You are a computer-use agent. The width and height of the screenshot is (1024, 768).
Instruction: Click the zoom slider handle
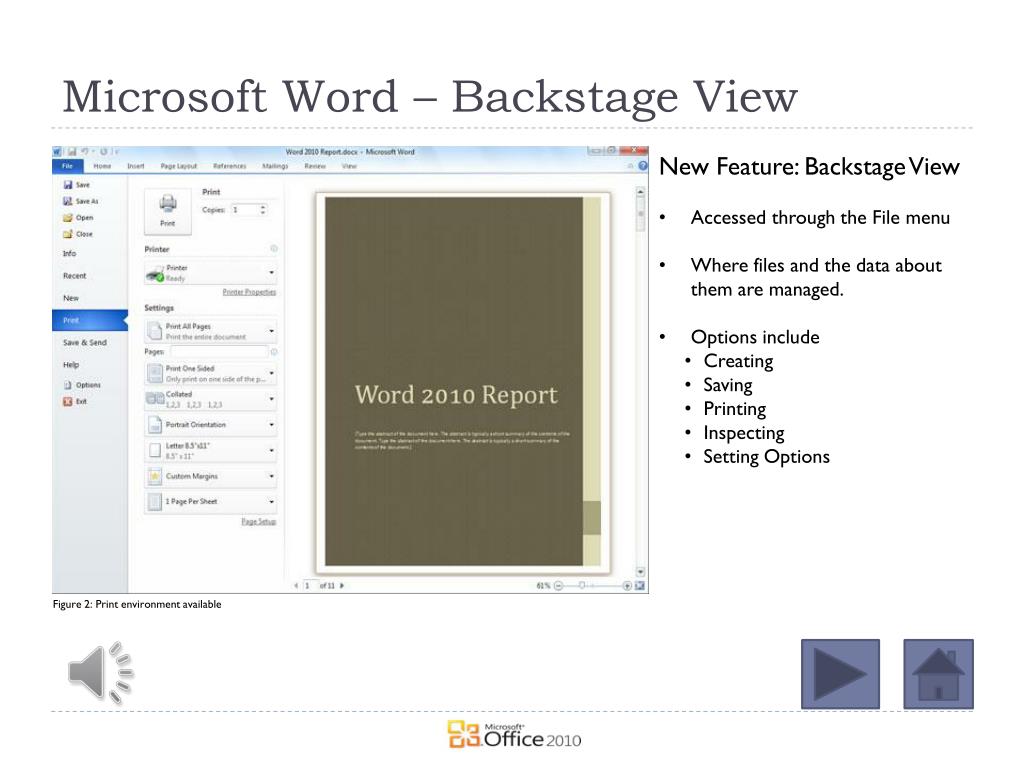tap(582, 586)
